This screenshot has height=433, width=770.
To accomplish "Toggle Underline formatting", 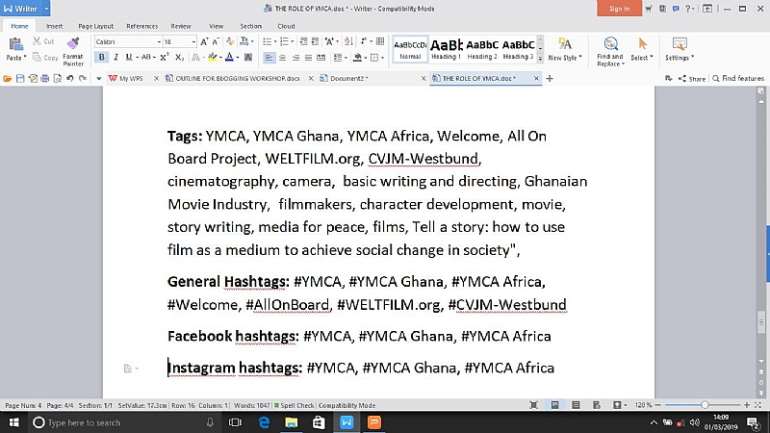I will 129,57.
